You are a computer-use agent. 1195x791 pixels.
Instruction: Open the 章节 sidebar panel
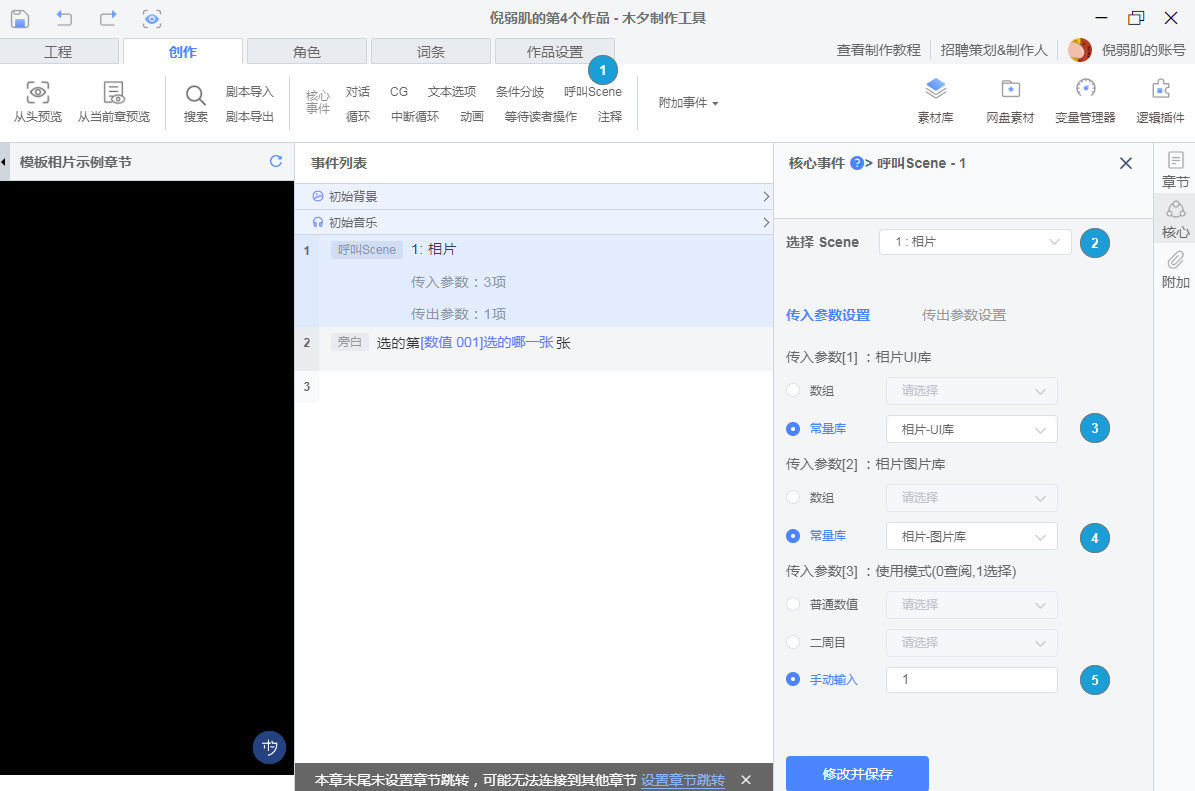tap(1175, 169)
